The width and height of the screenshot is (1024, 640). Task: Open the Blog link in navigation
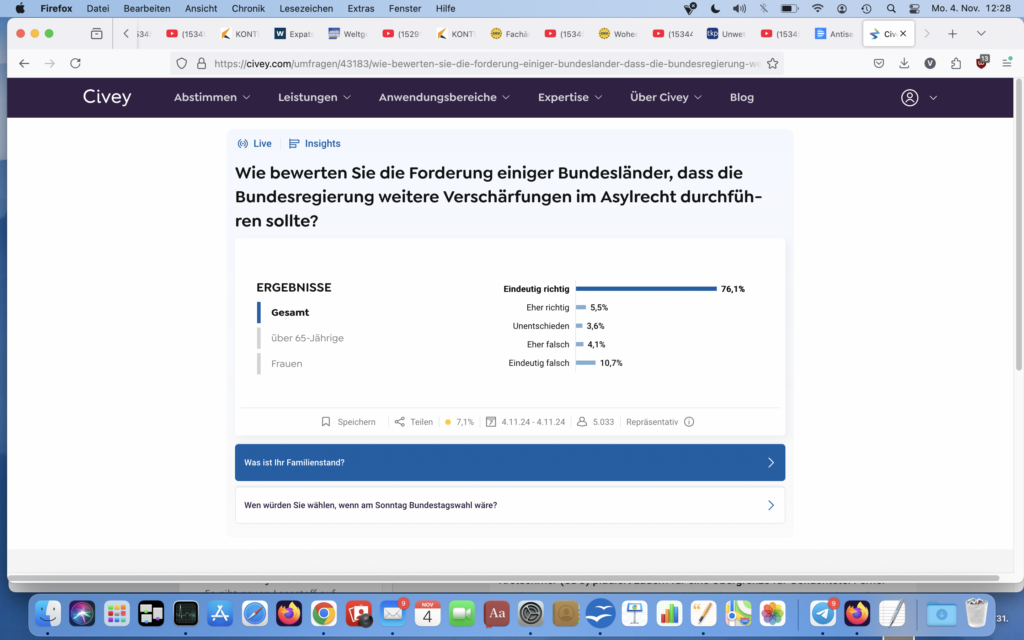[741, 98]
